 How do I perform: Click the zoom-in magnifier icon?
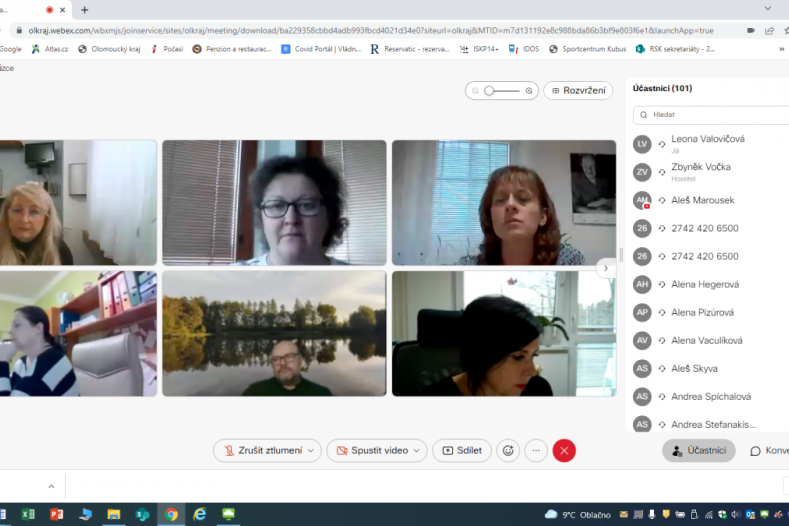click(529, 91)
